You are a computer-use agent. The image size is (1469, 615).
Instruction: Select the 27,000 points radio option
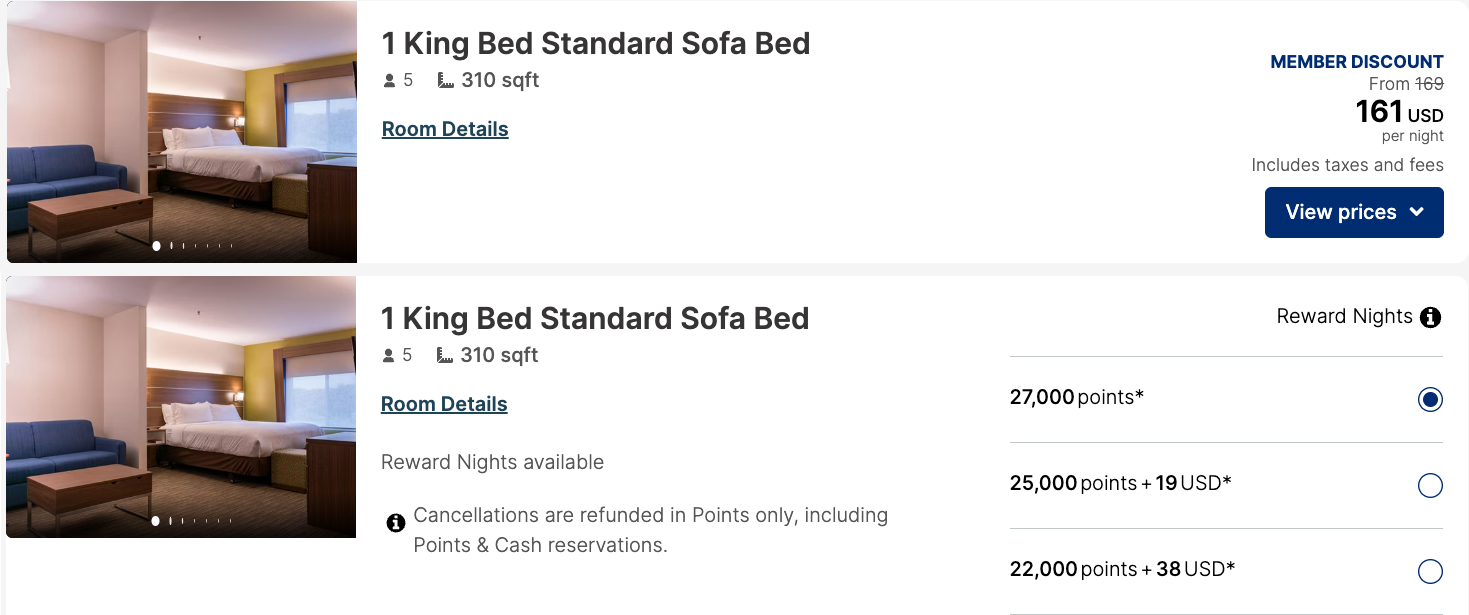1430,400
